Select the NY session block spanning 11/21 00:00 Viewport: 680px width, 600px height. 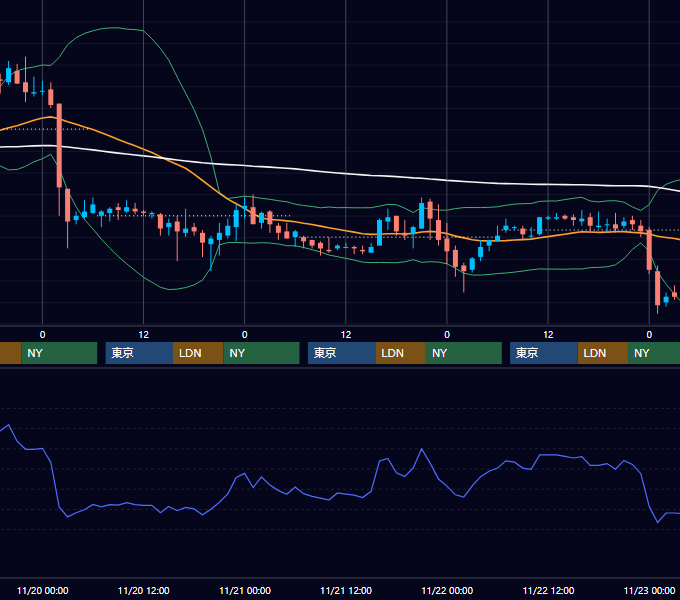tap(262, 353)
